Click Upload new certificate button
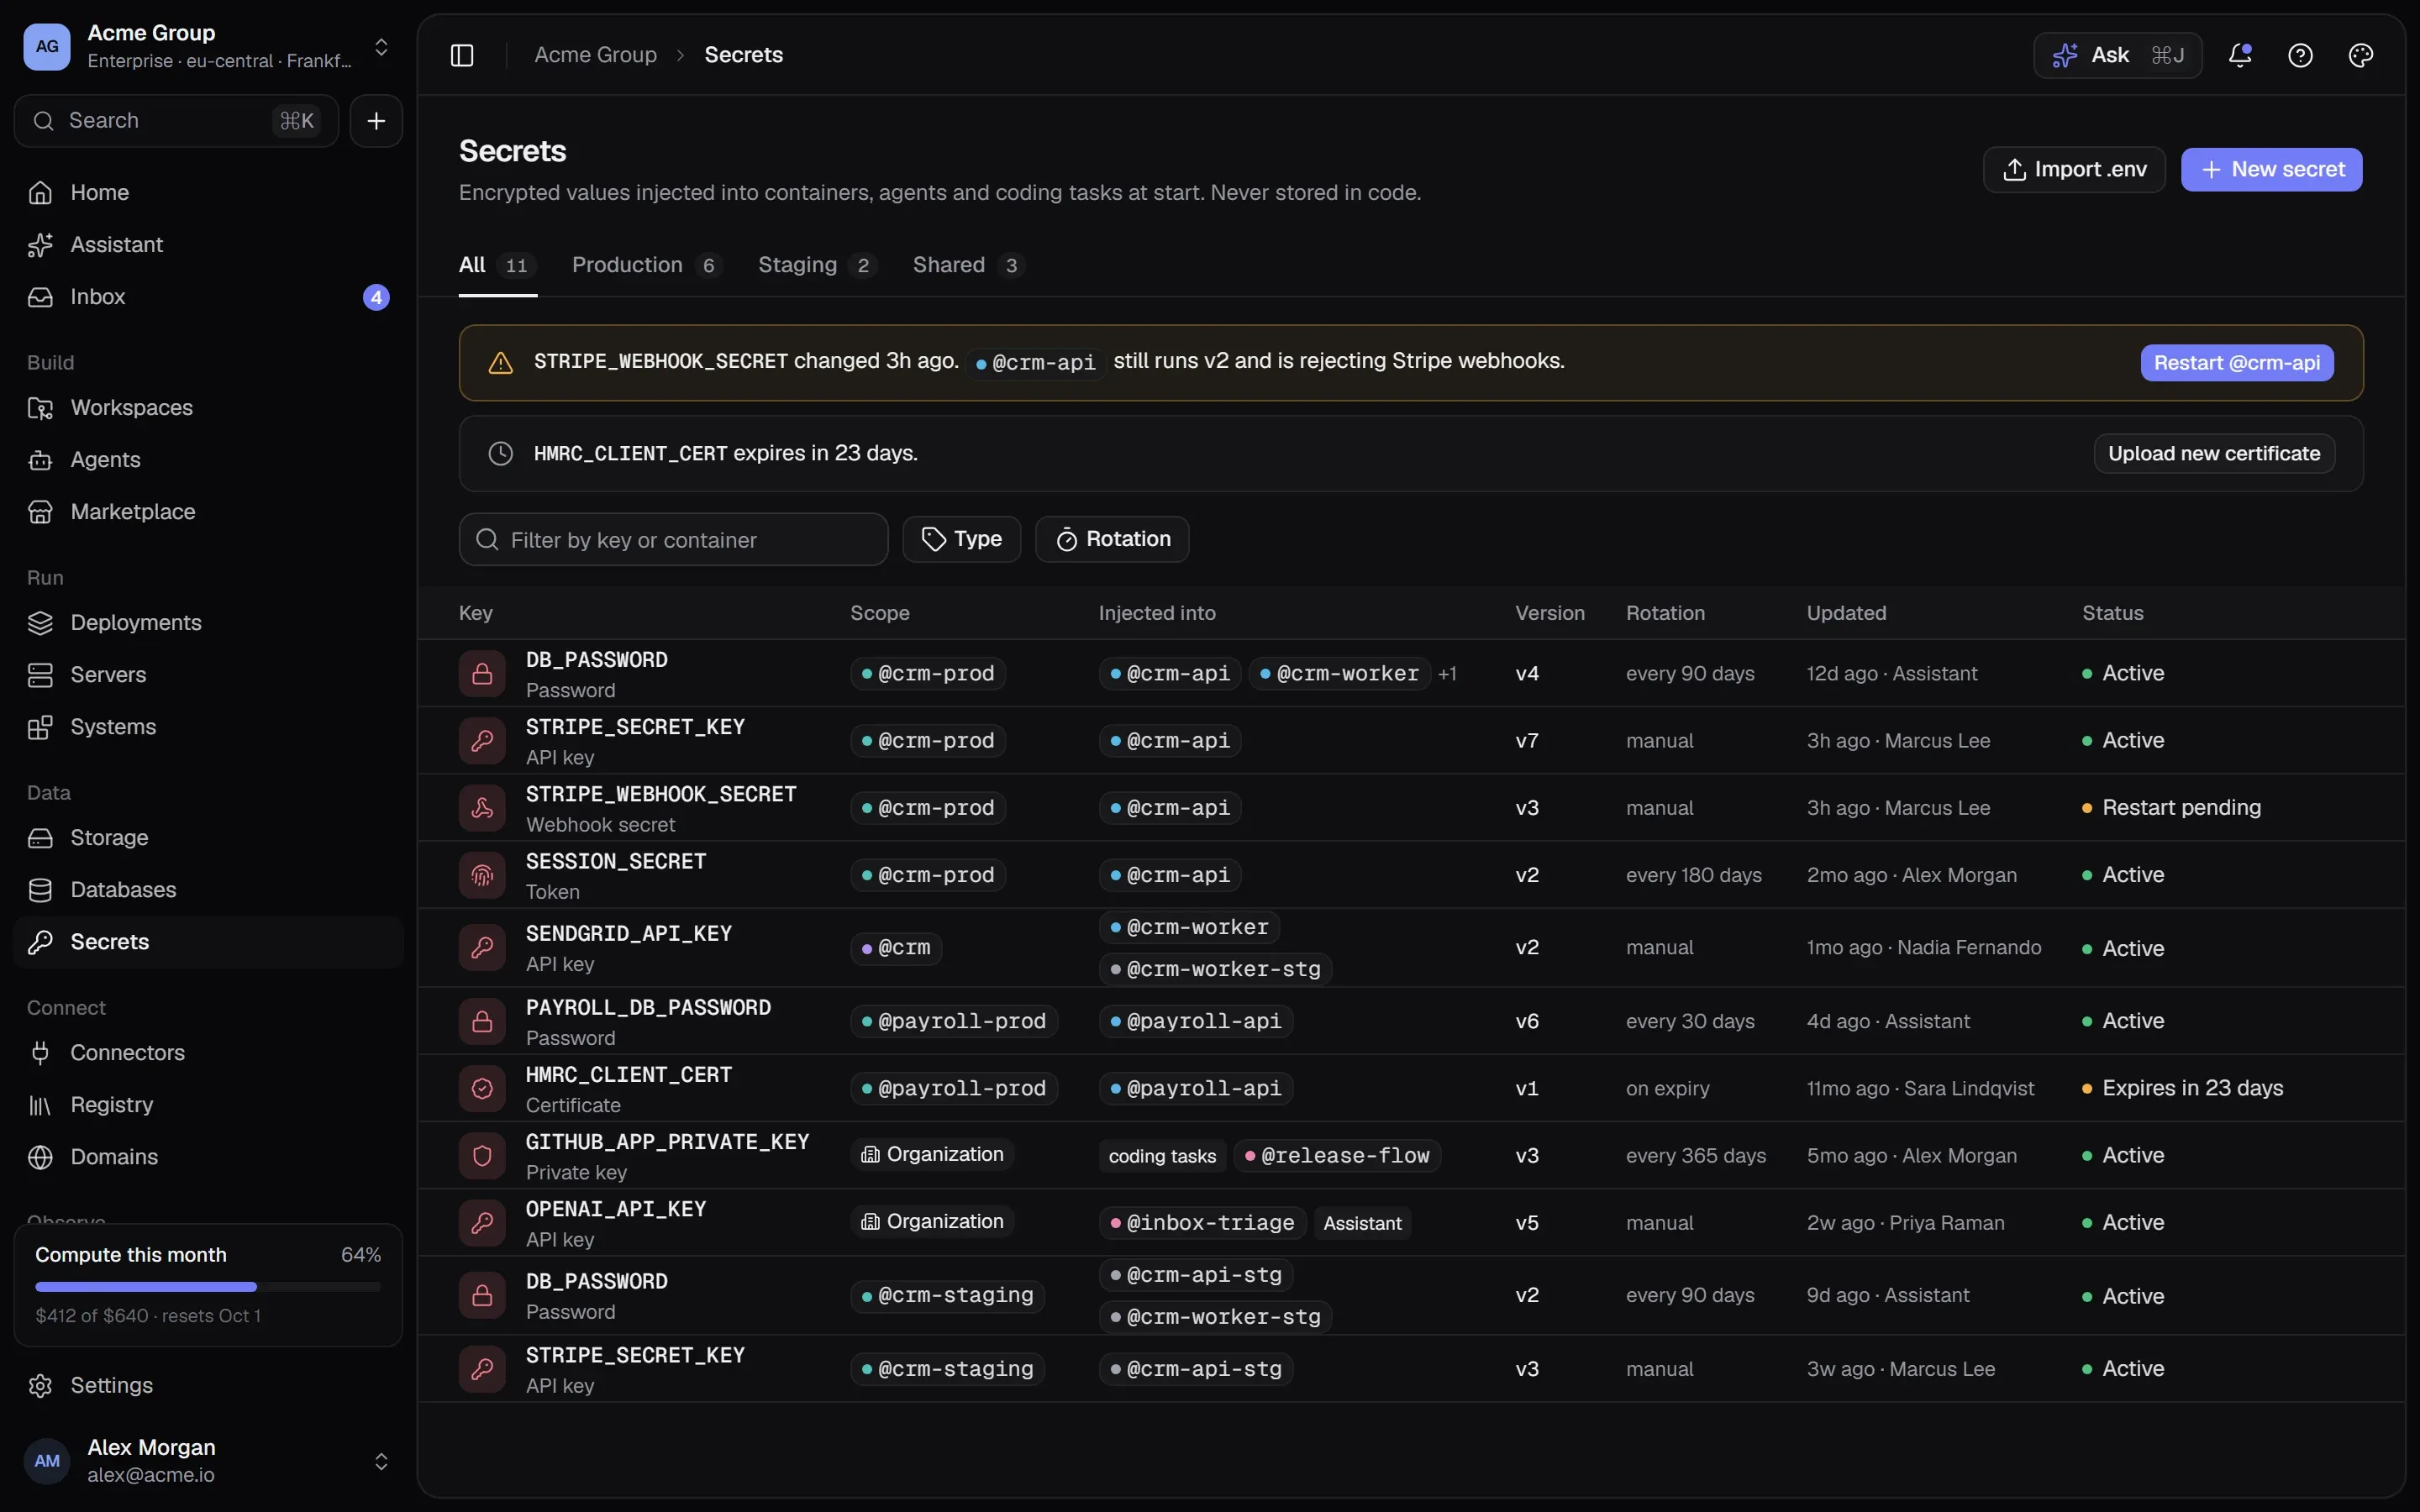The height and width of the screenshot is (1512, 2420). [2214, 453]
